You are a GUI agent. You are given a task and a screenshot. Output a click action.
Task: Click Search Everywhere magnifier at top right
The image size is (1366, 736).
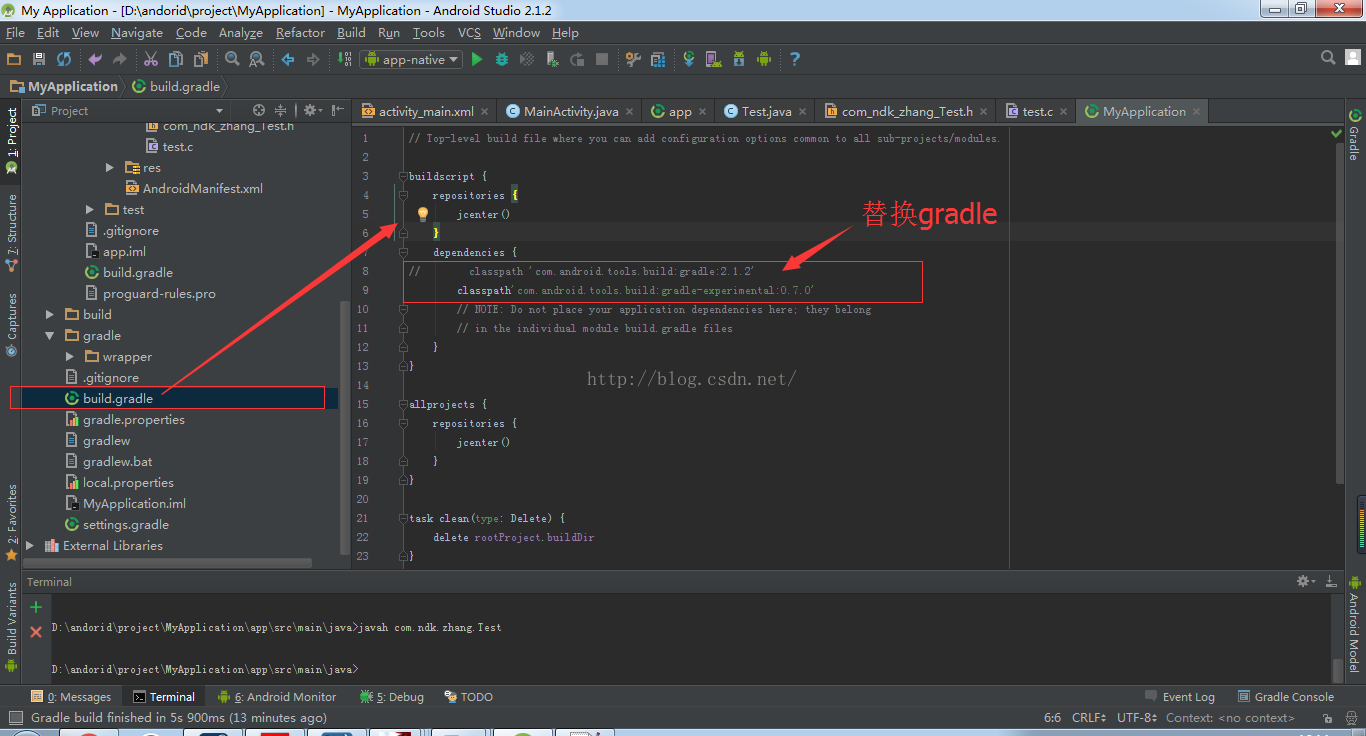click(1328, 58)
